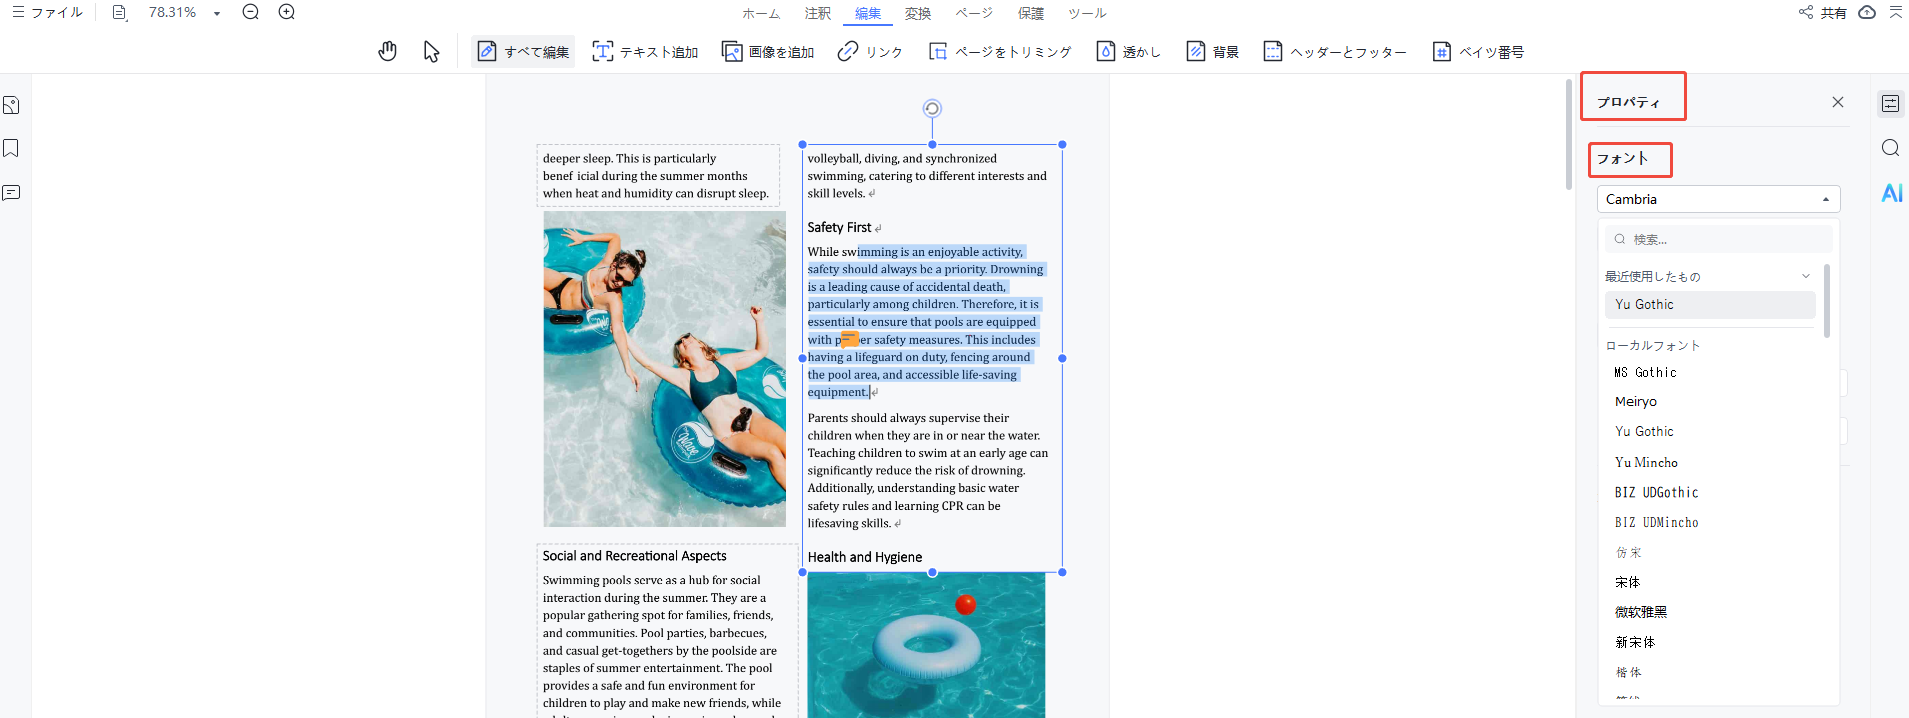Select the arrow pointer tool
1909x718 pixels.
click(431, 51)
